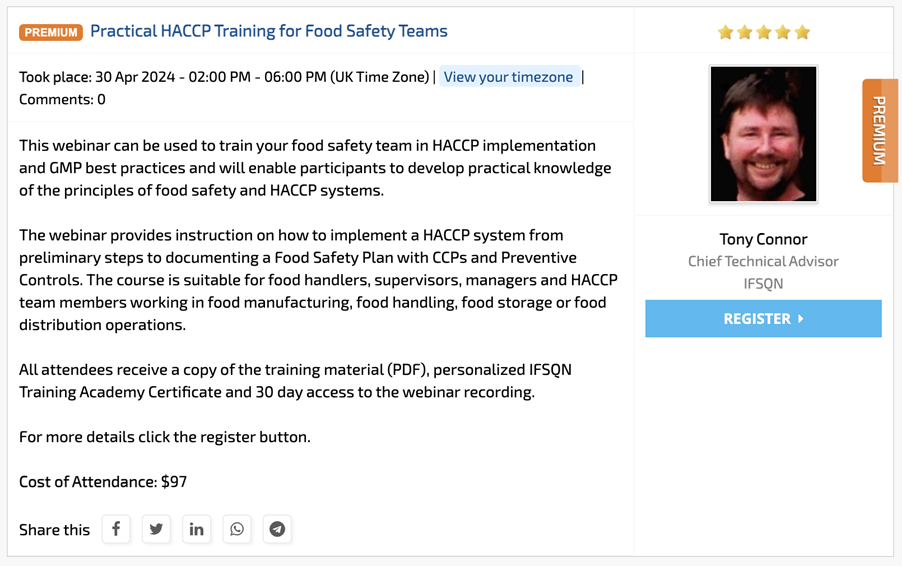The width and height of the screenshot is (902, 566).
Task: Click the first rating star
Action: coord(725,32)
